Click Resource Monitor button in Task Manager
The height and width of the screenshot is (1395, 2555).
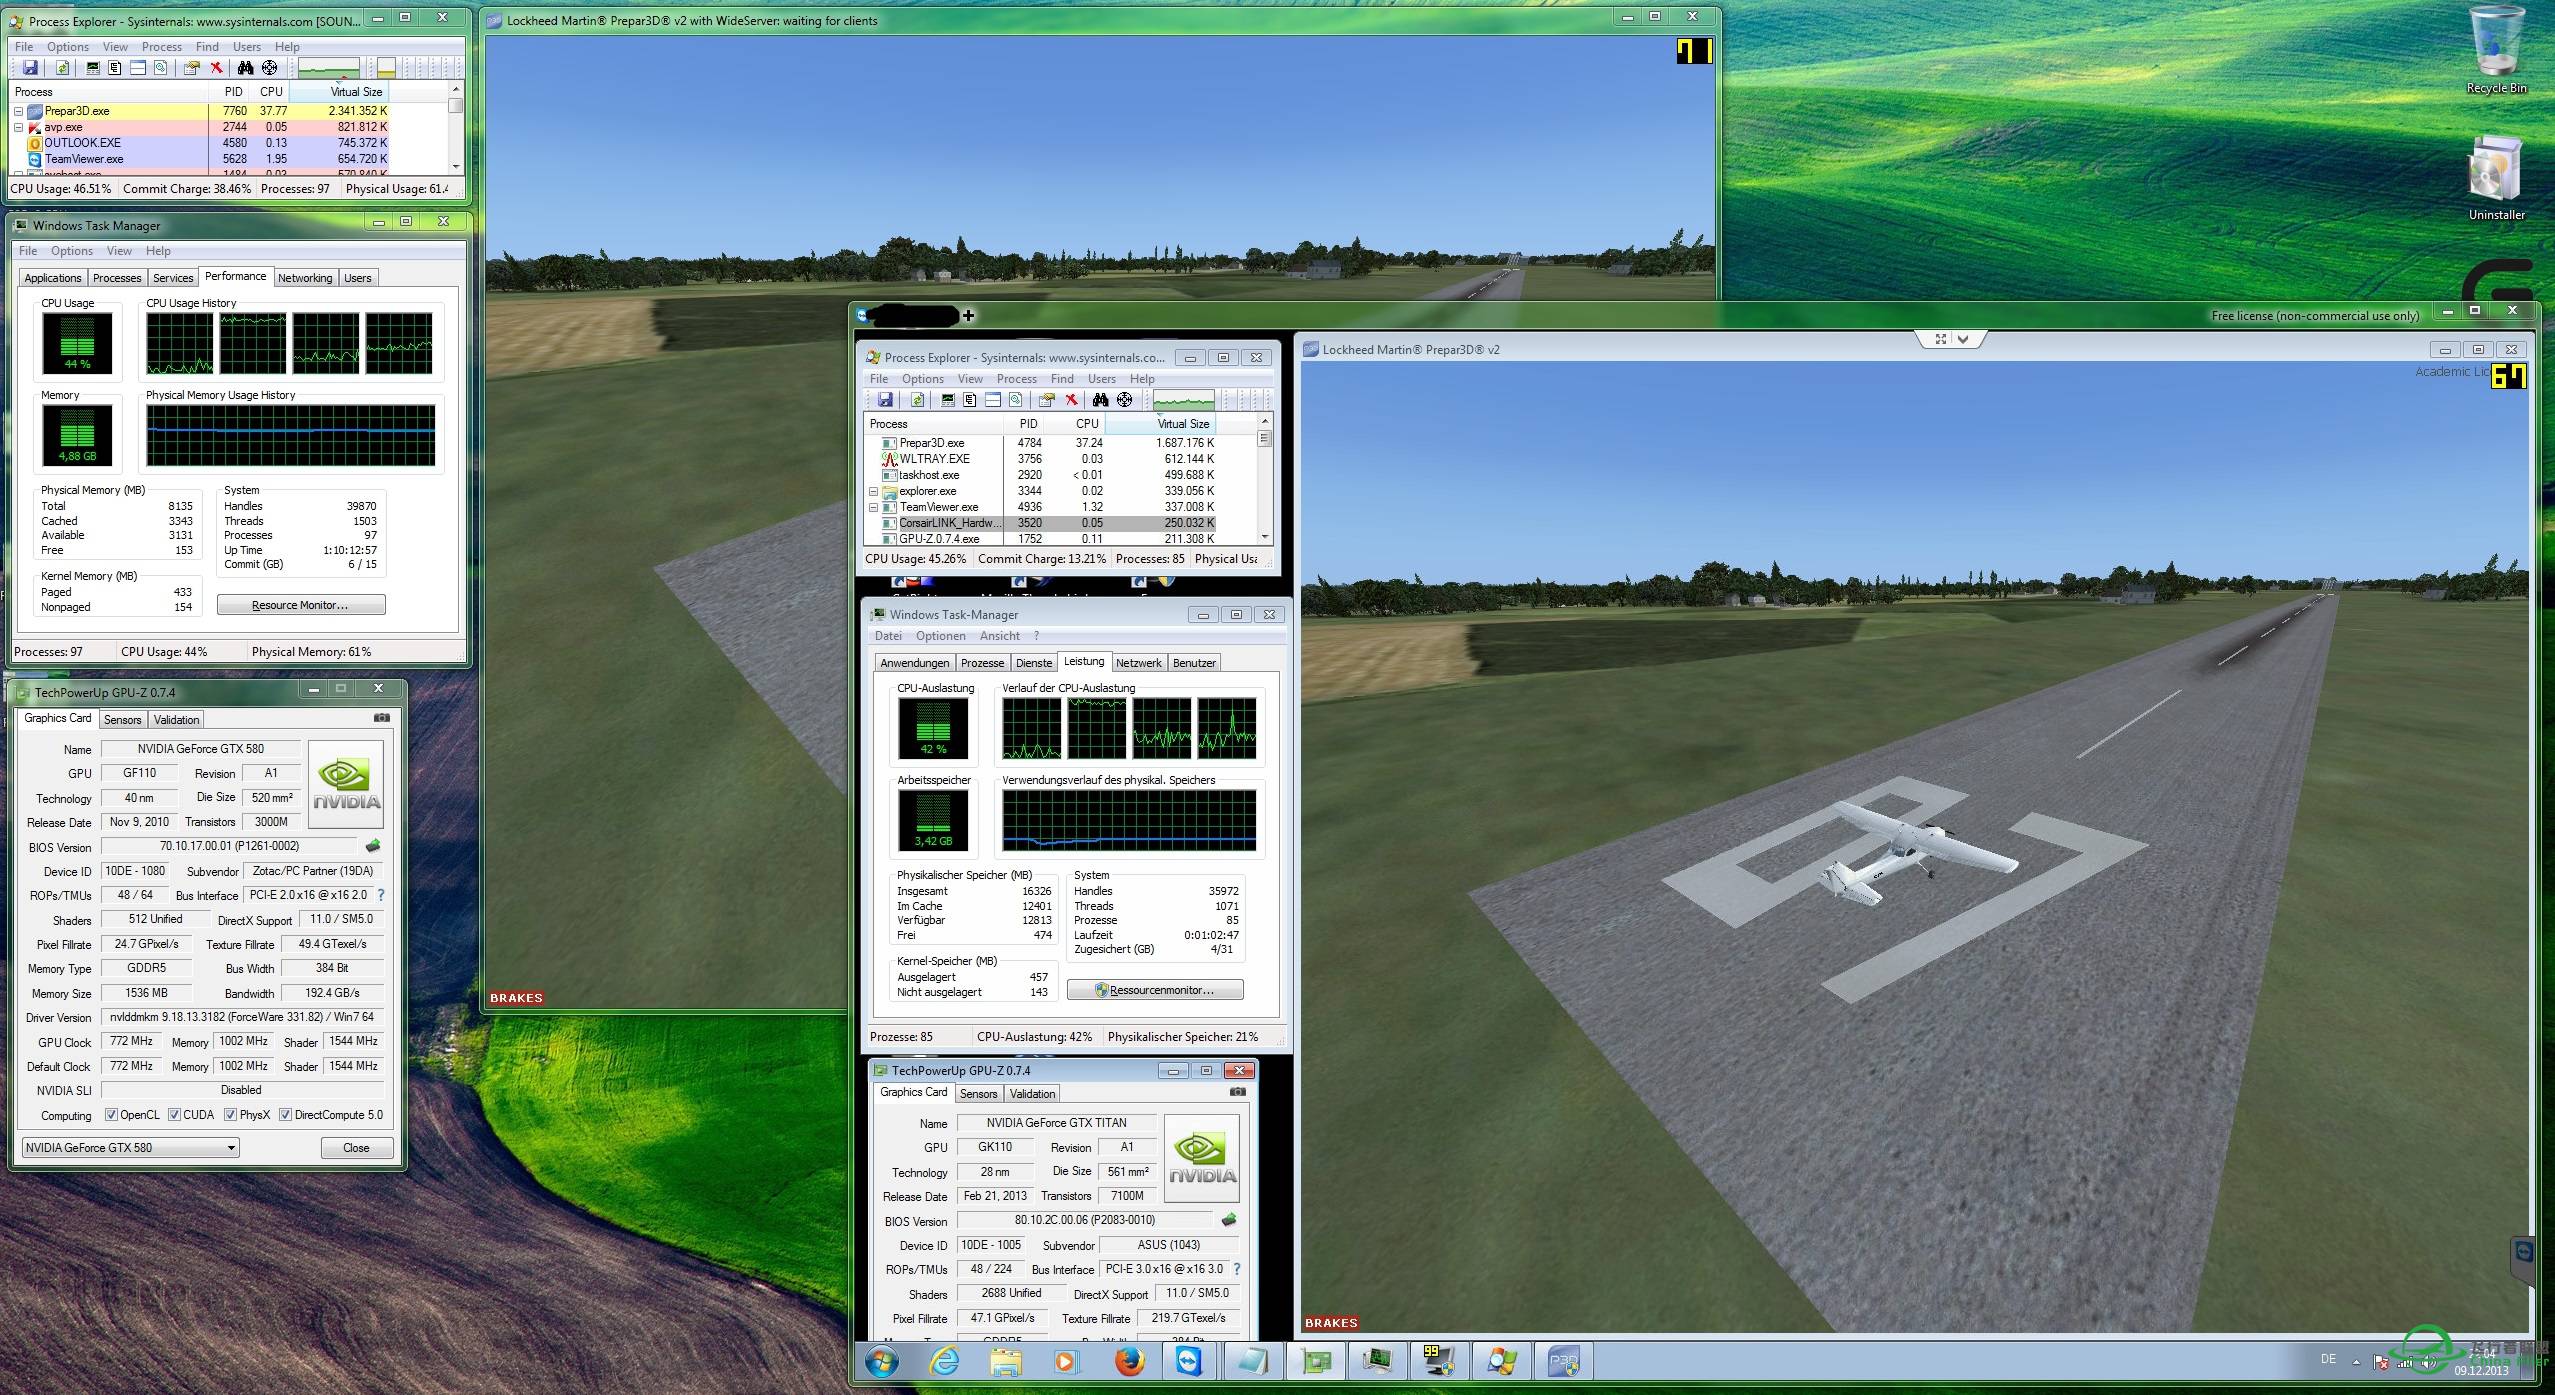coord(301,605)
